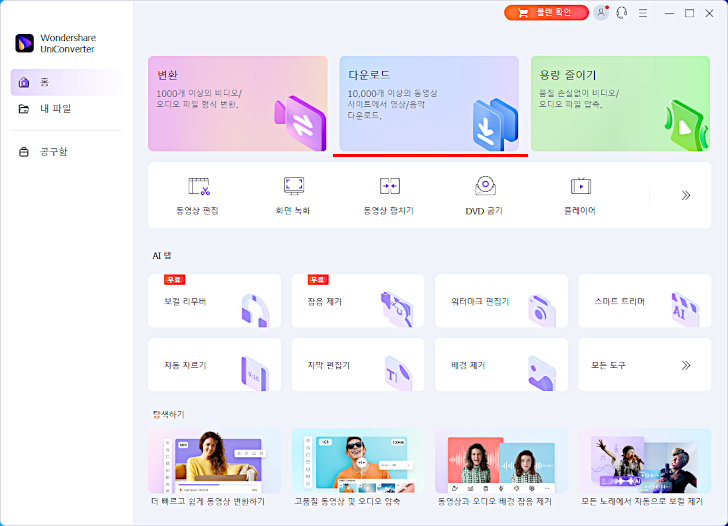Open the 동영상 합치기 merger tool

click(x=389, y=196)
